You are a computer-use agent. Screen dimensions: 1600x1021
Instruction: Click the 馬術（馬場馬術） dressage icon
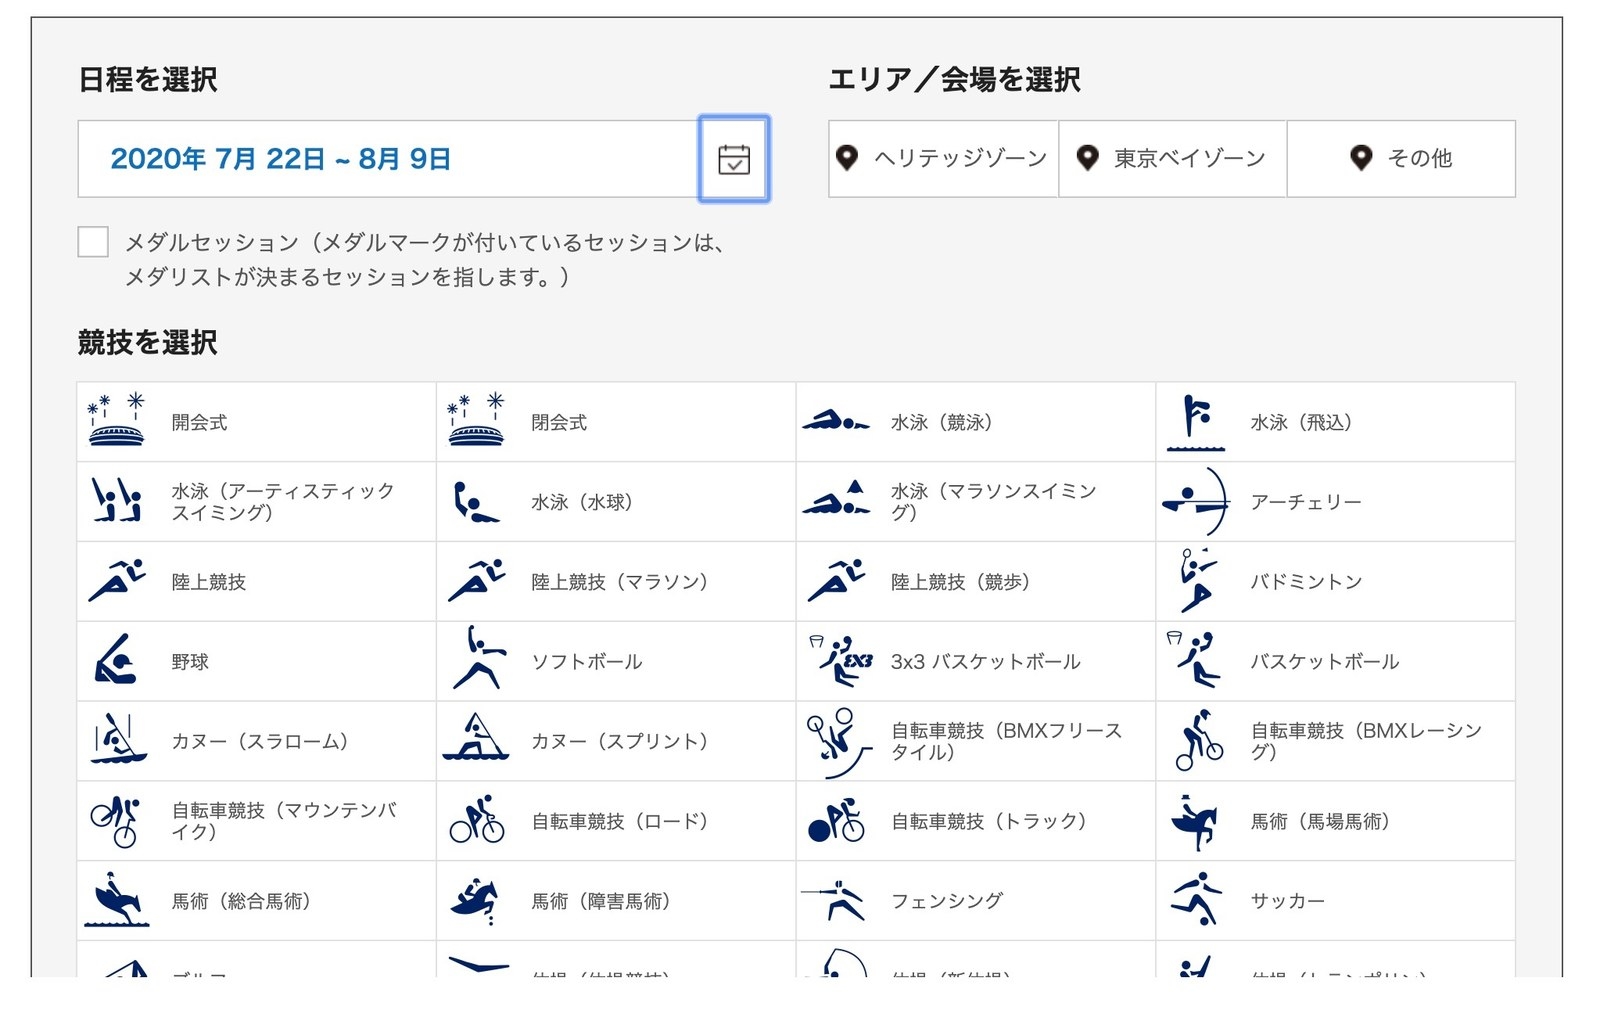pyautogui.click(x=1195, y=822)
